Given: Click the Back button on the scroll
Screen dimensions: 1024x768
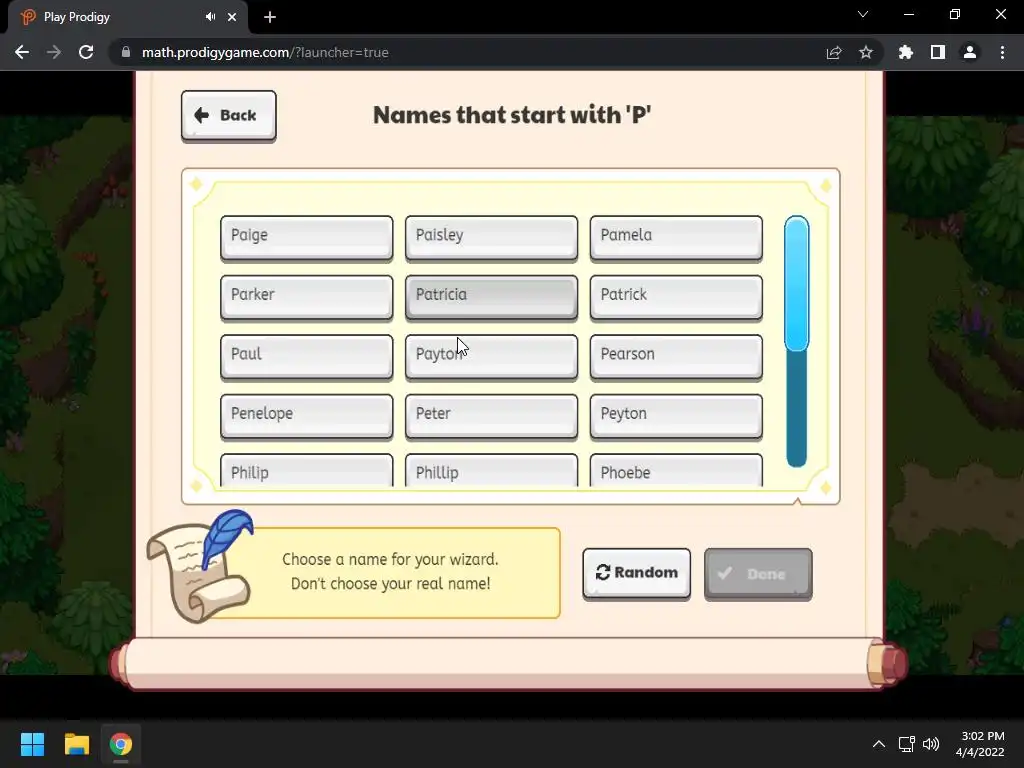Looking at the screenshot, I should pyautogui.click(x=229, y=116).
